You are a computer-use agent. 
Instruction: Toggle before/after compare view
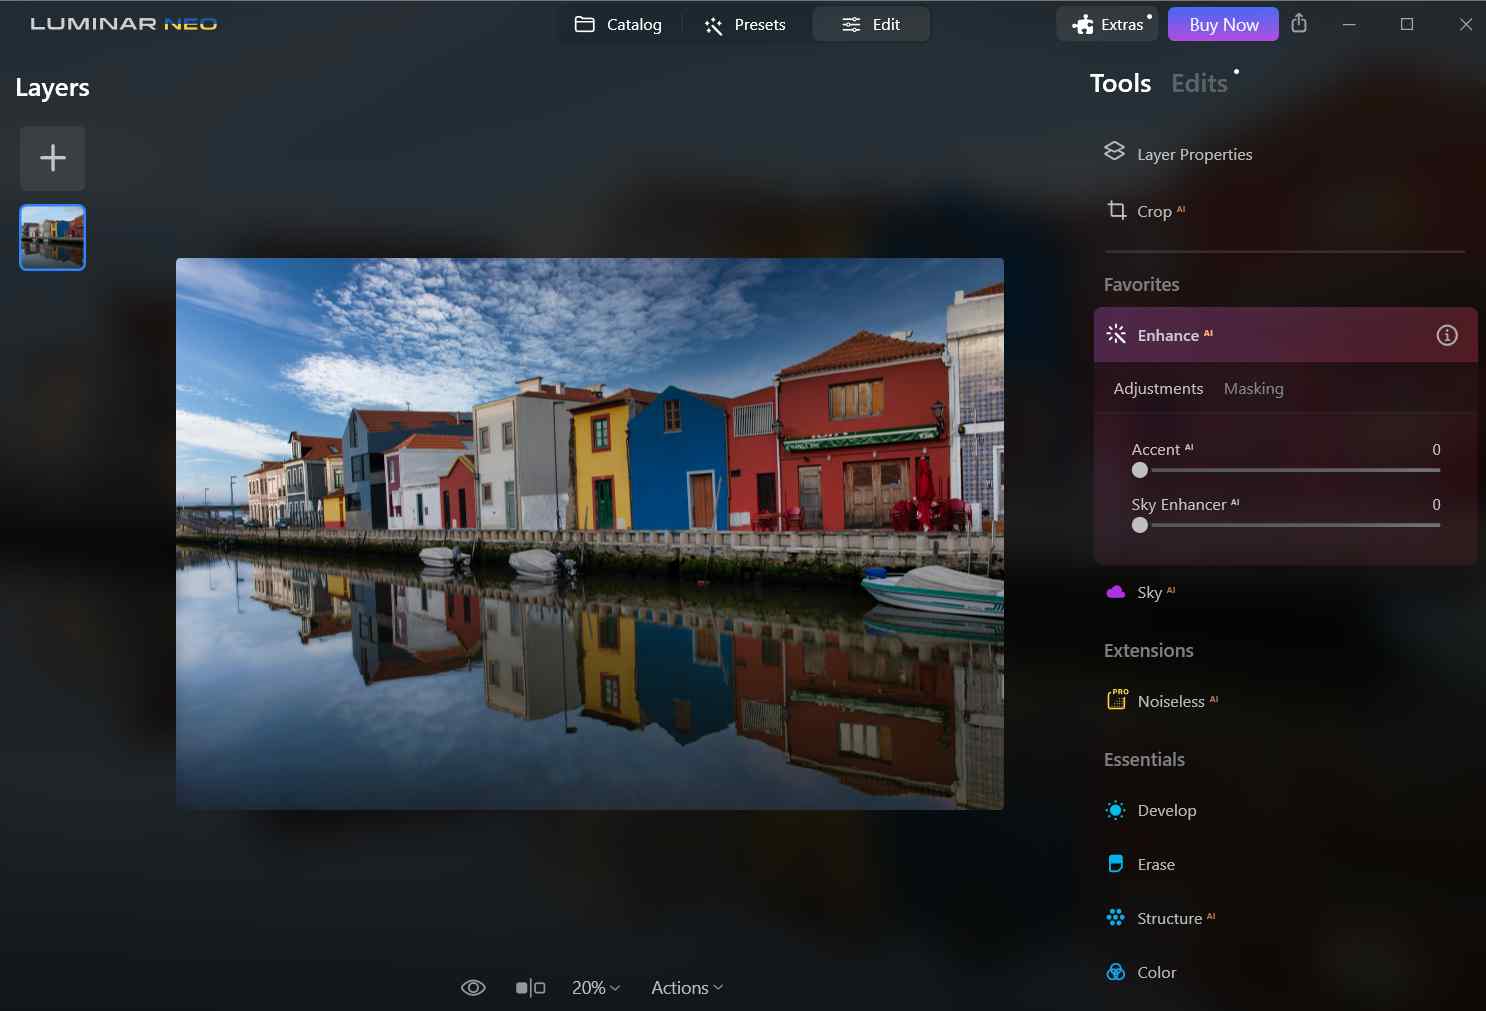[530, 988]
